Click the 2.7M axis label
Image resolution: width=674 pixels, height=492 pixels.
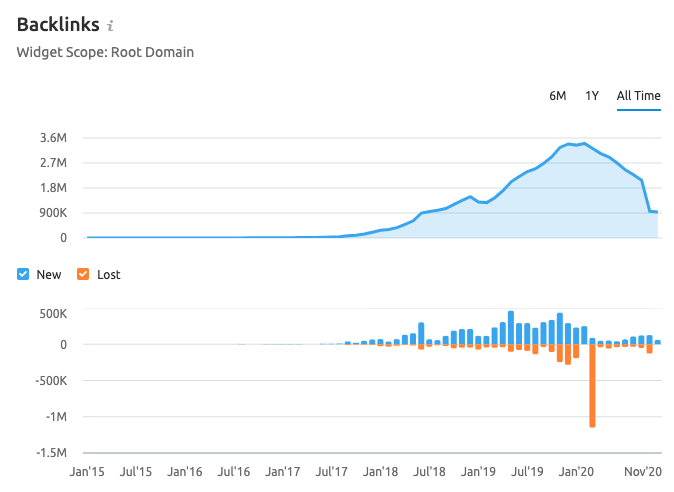53,163
